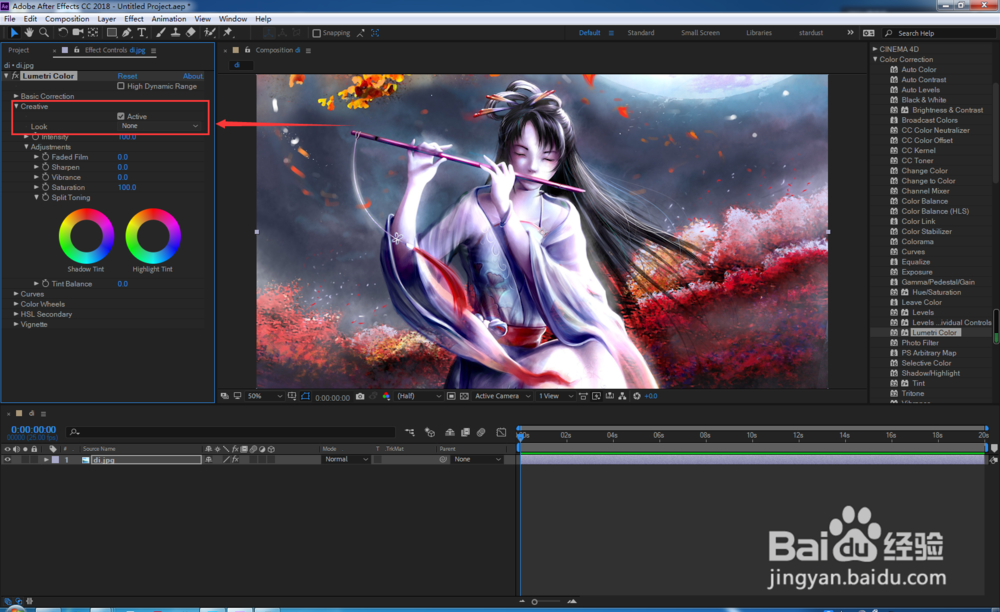1000x612 pixels.
Task: Collapse the Creative section
Action: (x=16, y=106)
